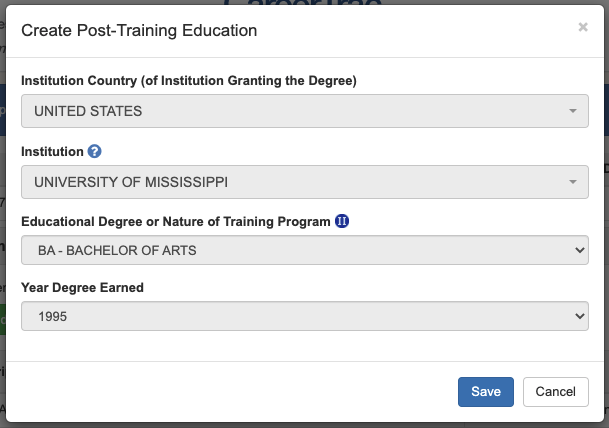The image size is (609, 428).
Task: Click the Create Post-Training Education dialog title
Action: tap(139, 31)
